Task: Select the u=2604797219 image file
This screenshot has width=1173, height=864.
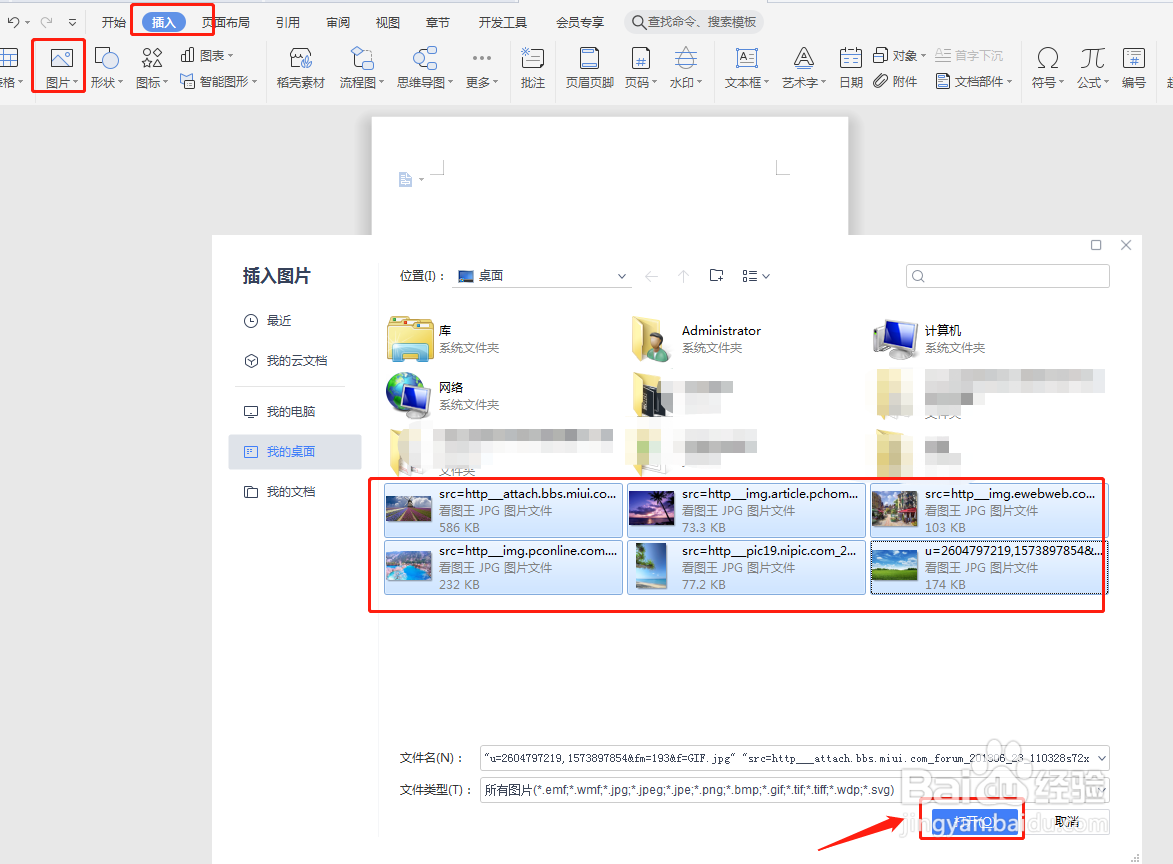Action: pos(988,567)
